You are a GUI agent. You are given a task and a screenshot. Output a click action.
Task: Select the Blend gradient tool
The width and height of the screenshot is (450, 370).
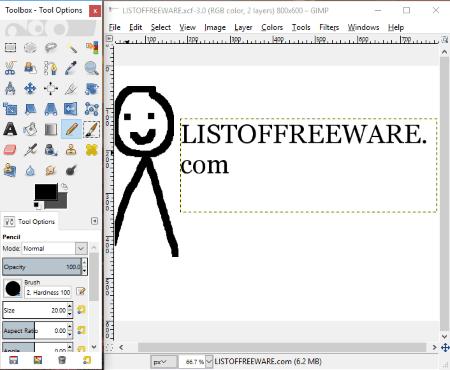[51, 129]
